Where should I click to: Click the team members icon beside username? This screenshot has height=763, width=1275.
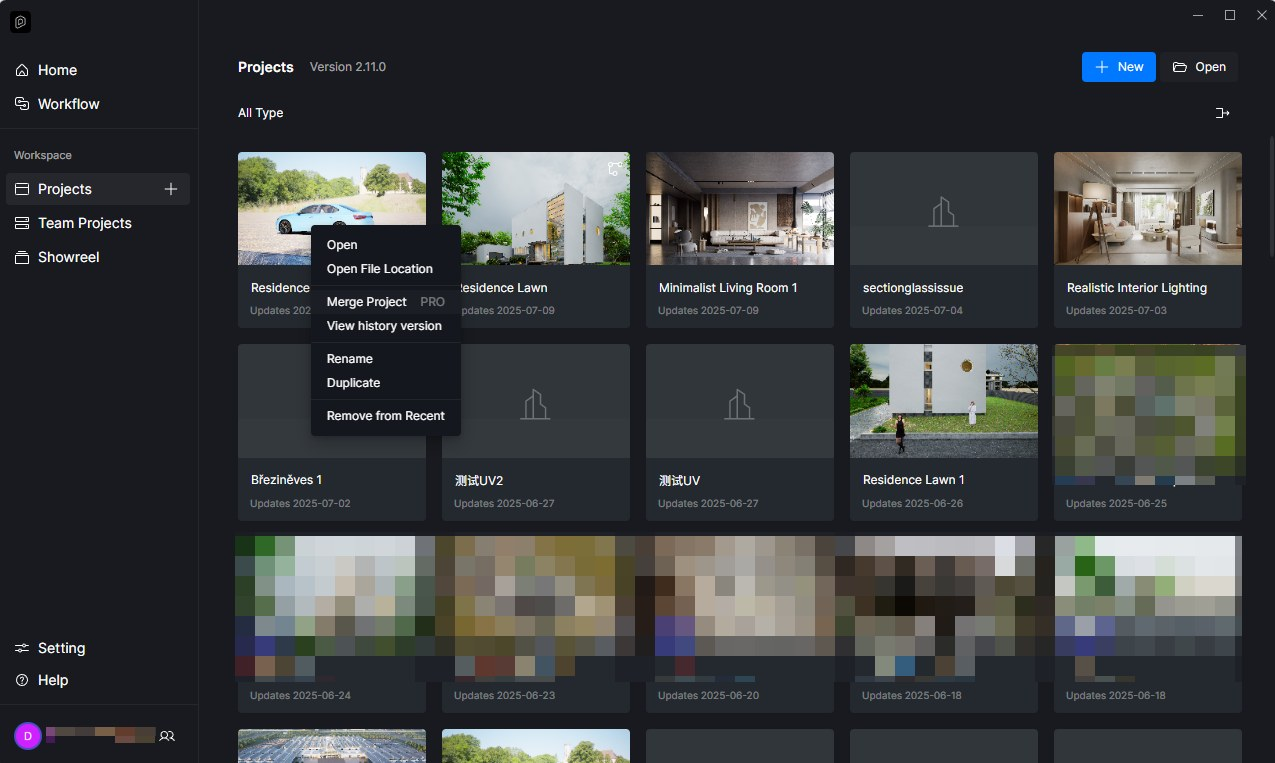click(x=168, y=736)
